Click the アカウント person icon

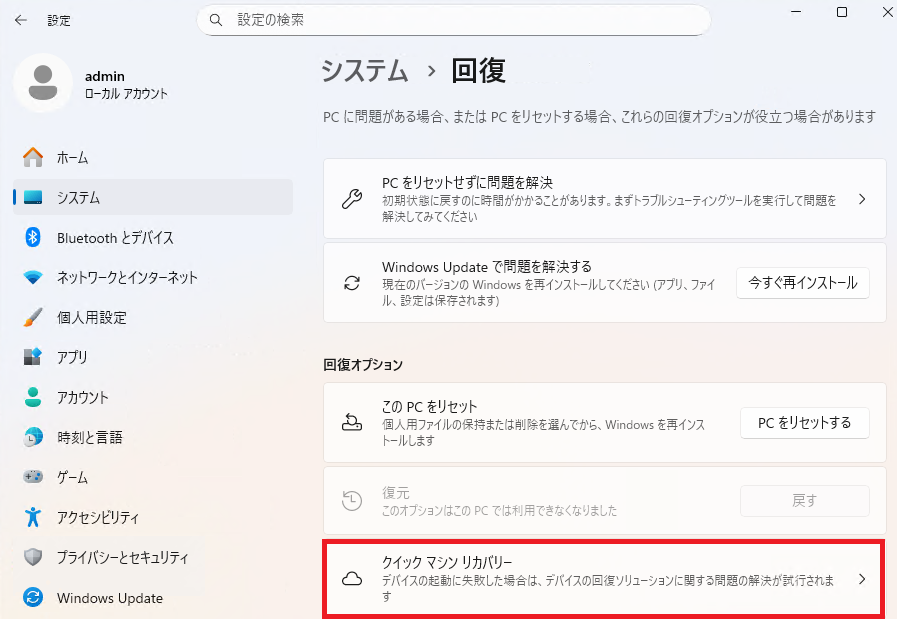coord(33,397)
